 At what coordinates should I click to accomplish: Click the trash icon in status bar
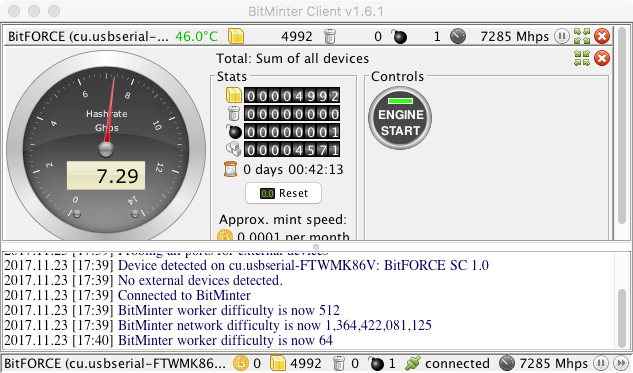(339, 363)
